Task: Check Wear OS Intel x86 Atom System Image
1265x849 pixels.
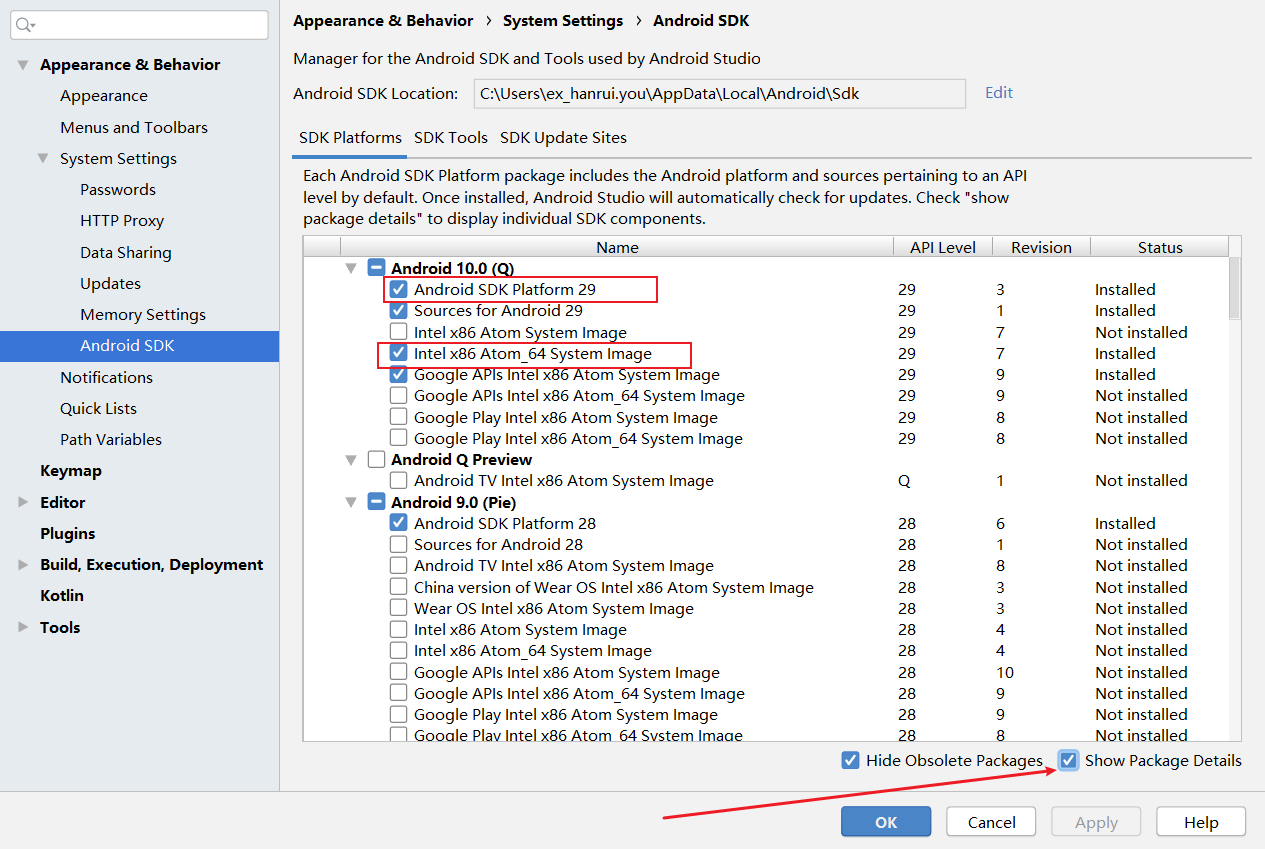Action: 399,608
